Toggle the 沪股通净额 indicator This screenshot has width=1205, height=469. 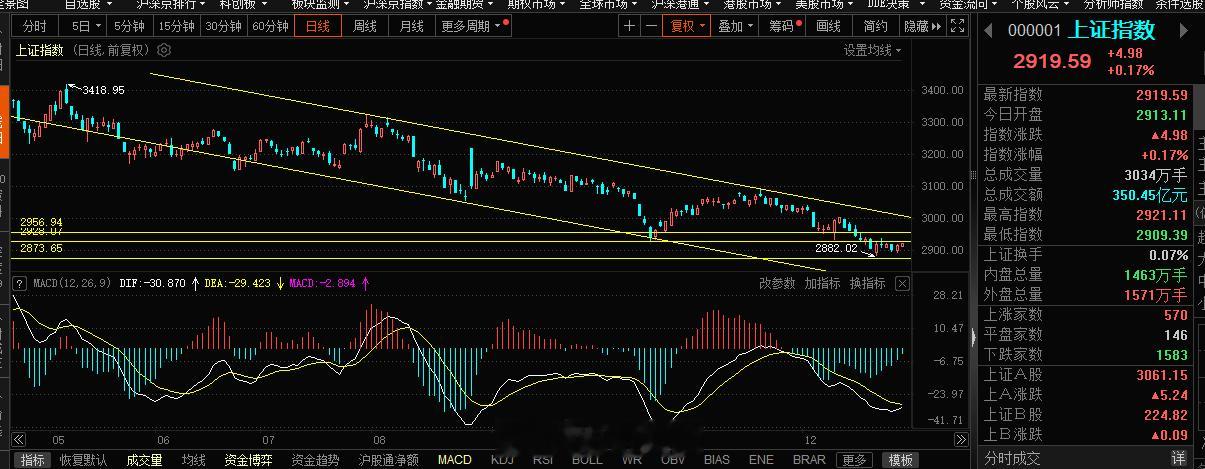388,460
